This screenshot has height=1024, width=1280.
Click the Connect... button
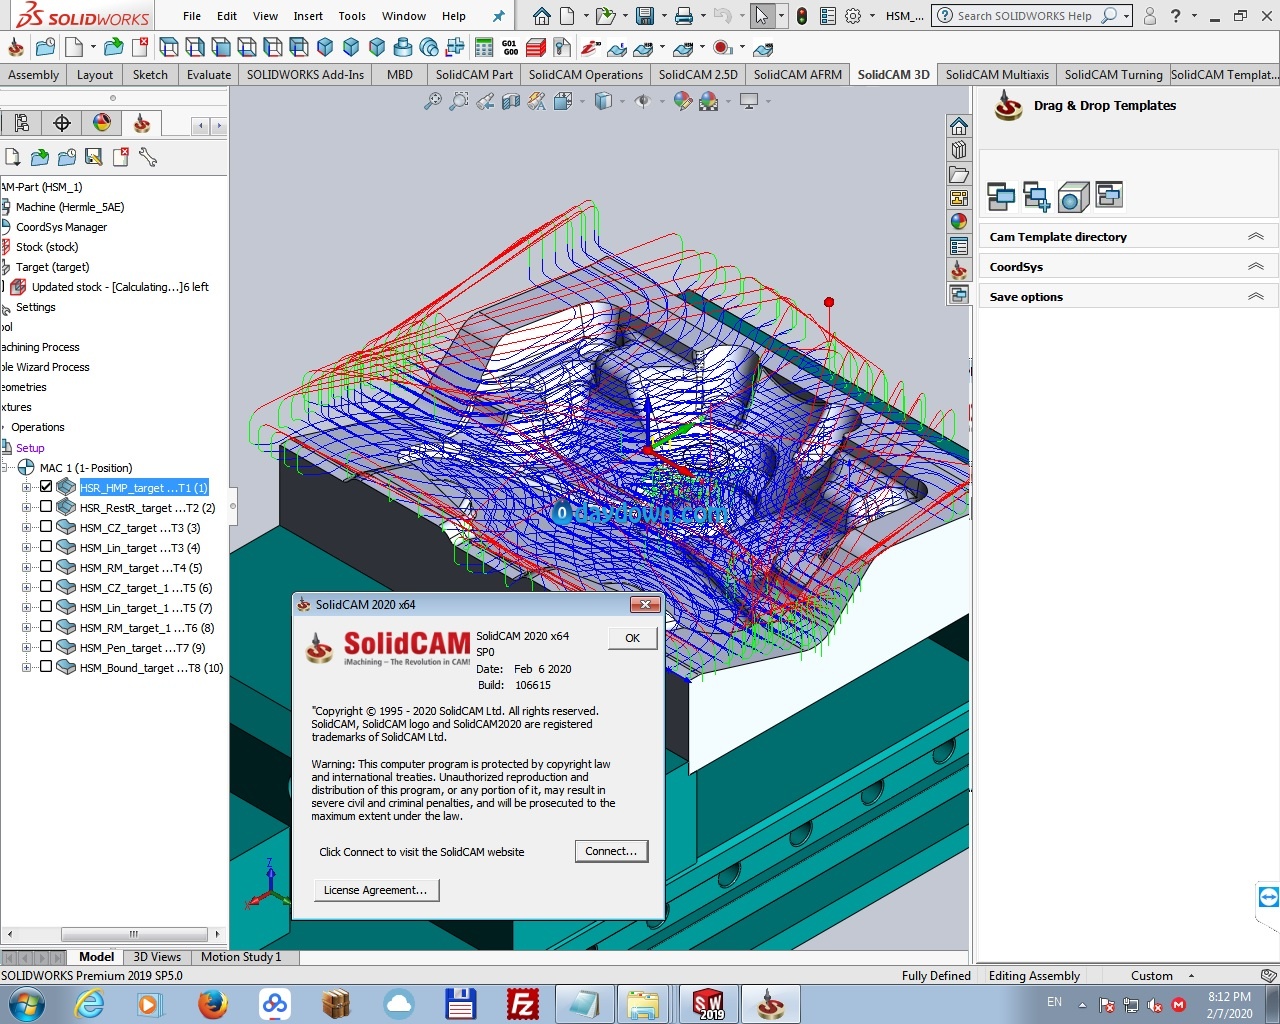coord(611,851)
